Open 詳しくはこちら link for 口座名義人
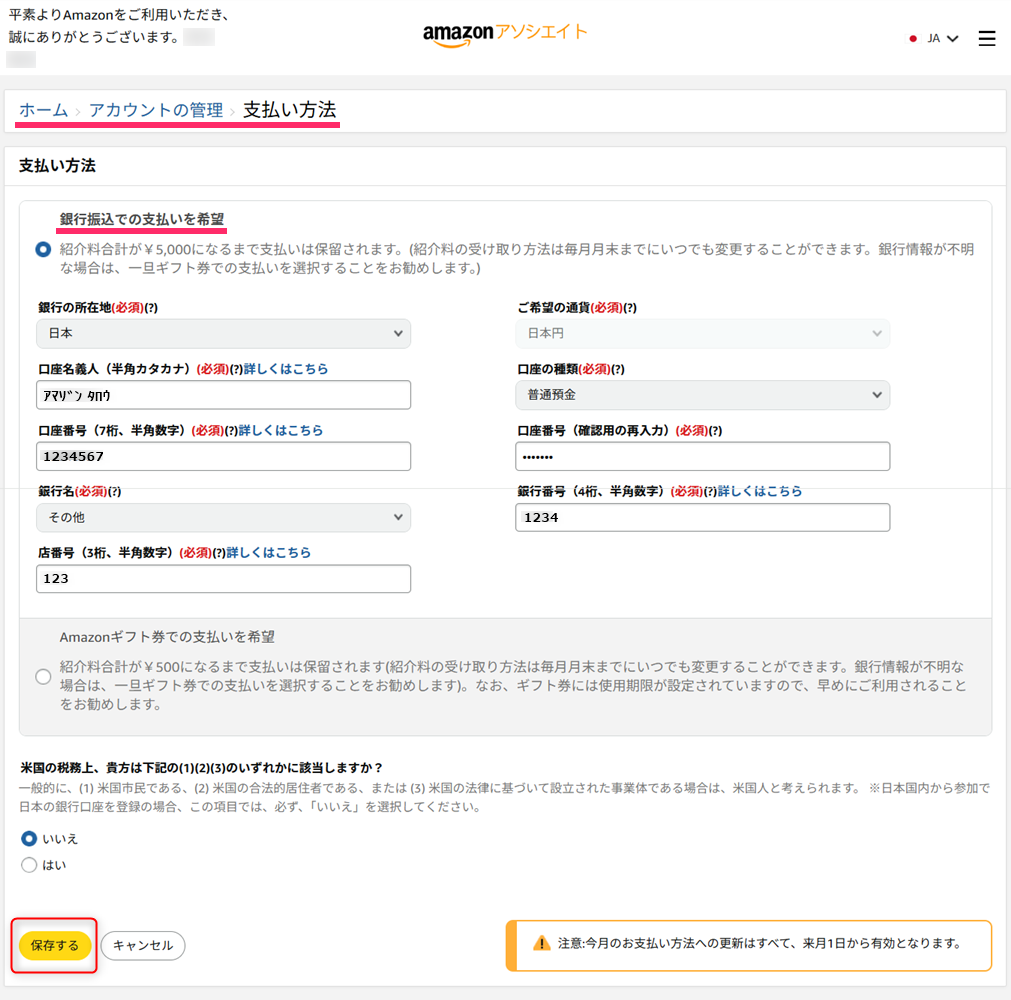The image size is (1011, 1000). pyautogui.click(x=286, y=369)
